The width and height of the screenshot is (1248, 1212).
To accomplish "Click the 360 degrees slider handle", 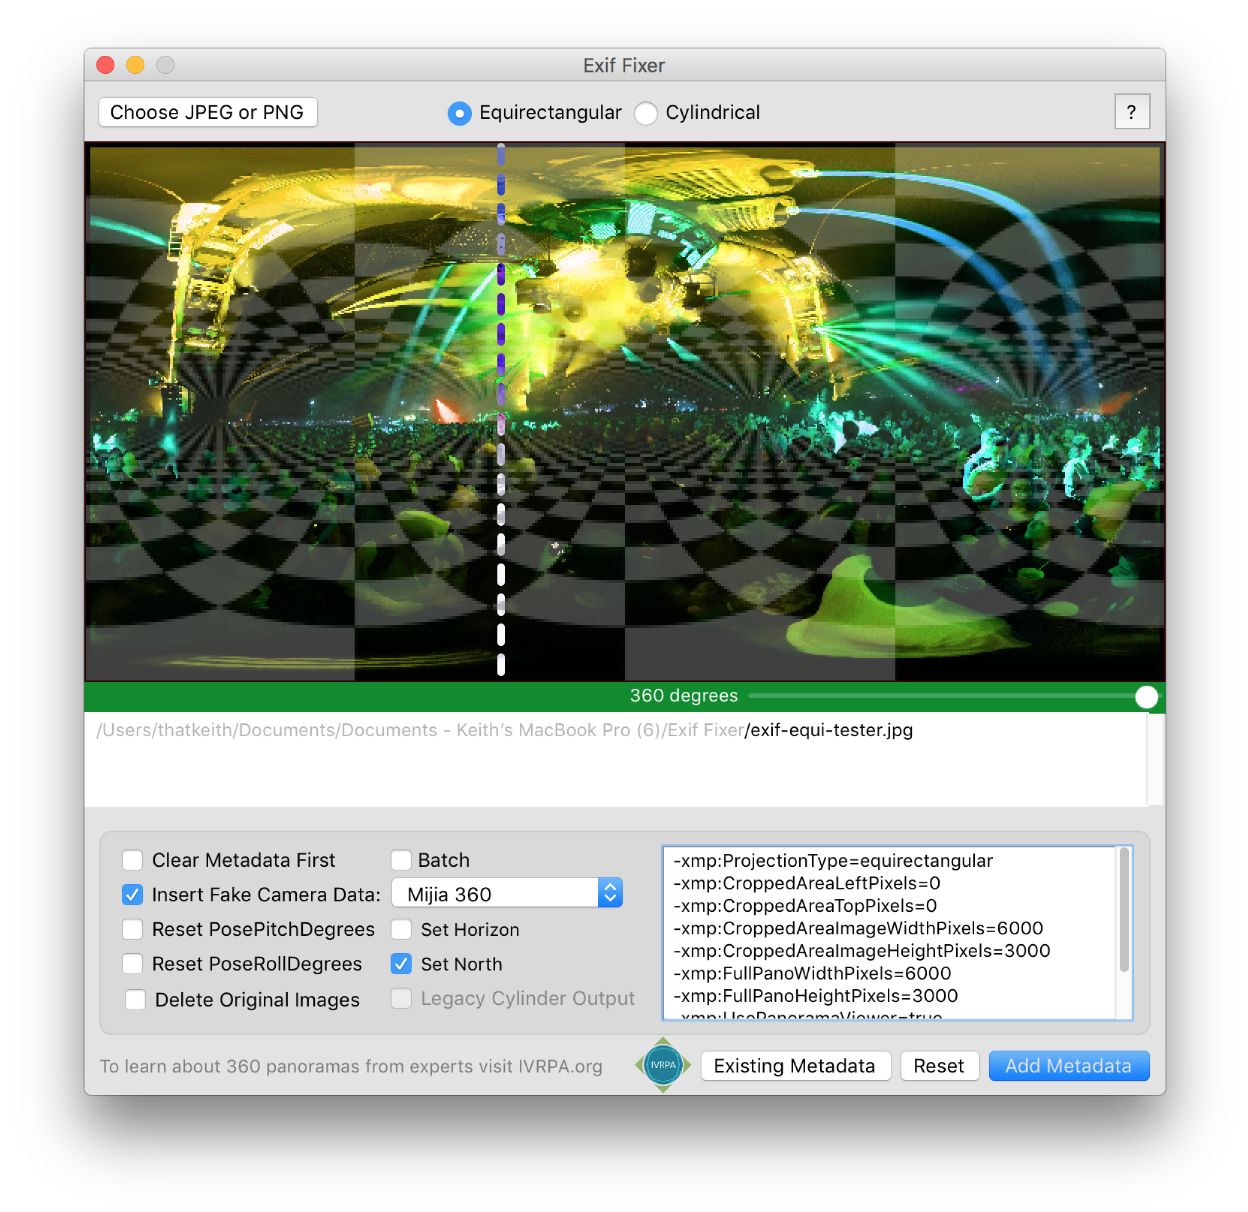I will (1146, 696).
